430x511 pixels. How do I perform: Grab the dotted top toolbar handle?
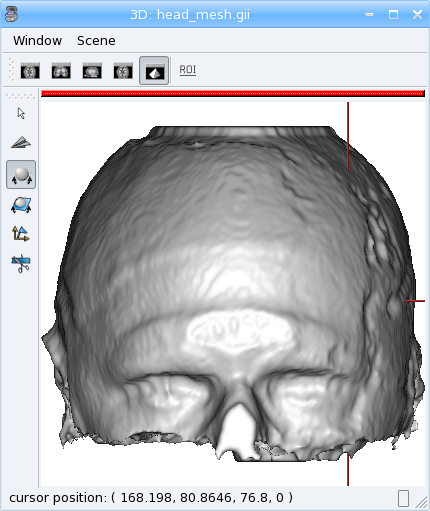pyautogui.click(x=12, y=70)
